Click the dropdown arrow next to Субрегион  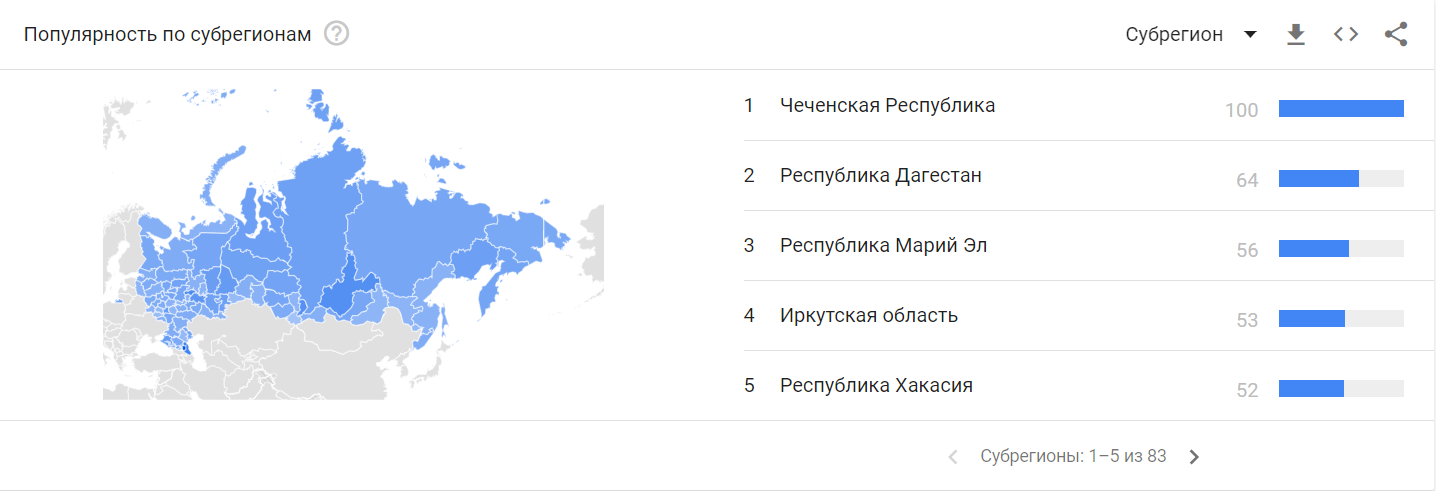(1250, 34)
